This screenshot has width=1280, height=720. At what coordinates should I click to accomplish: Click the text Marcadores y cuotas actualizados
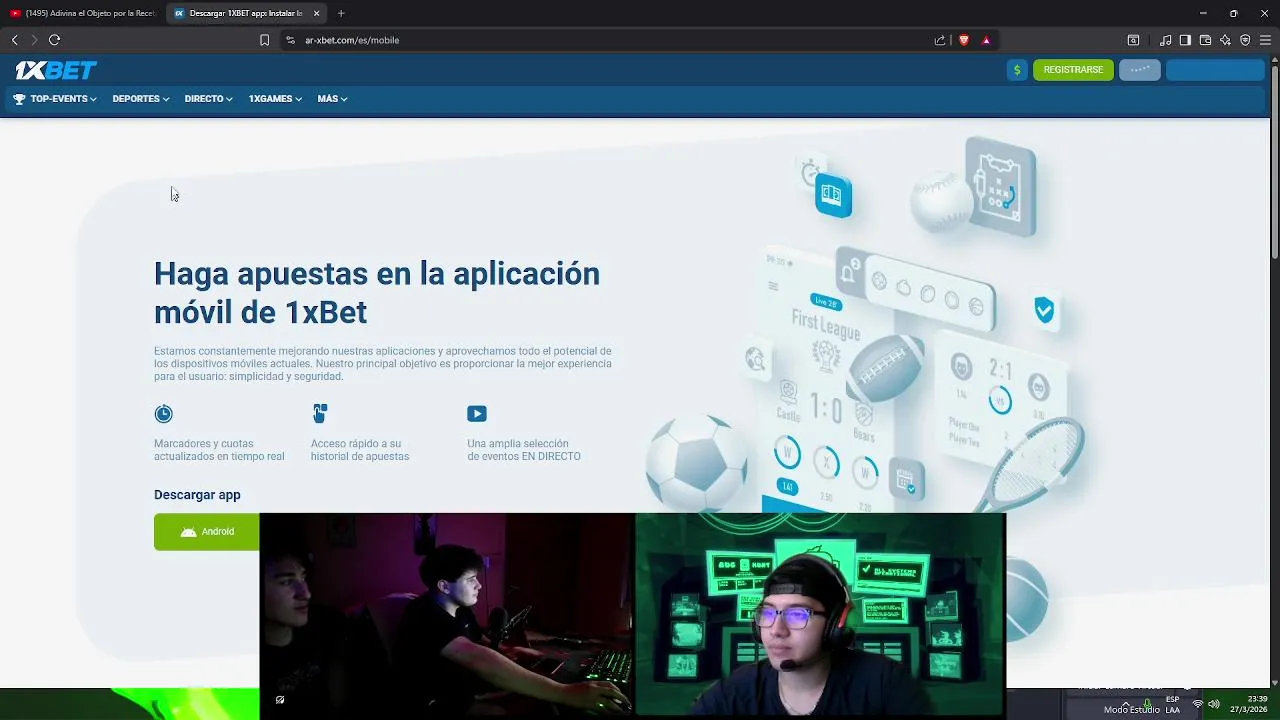point(219,450)
